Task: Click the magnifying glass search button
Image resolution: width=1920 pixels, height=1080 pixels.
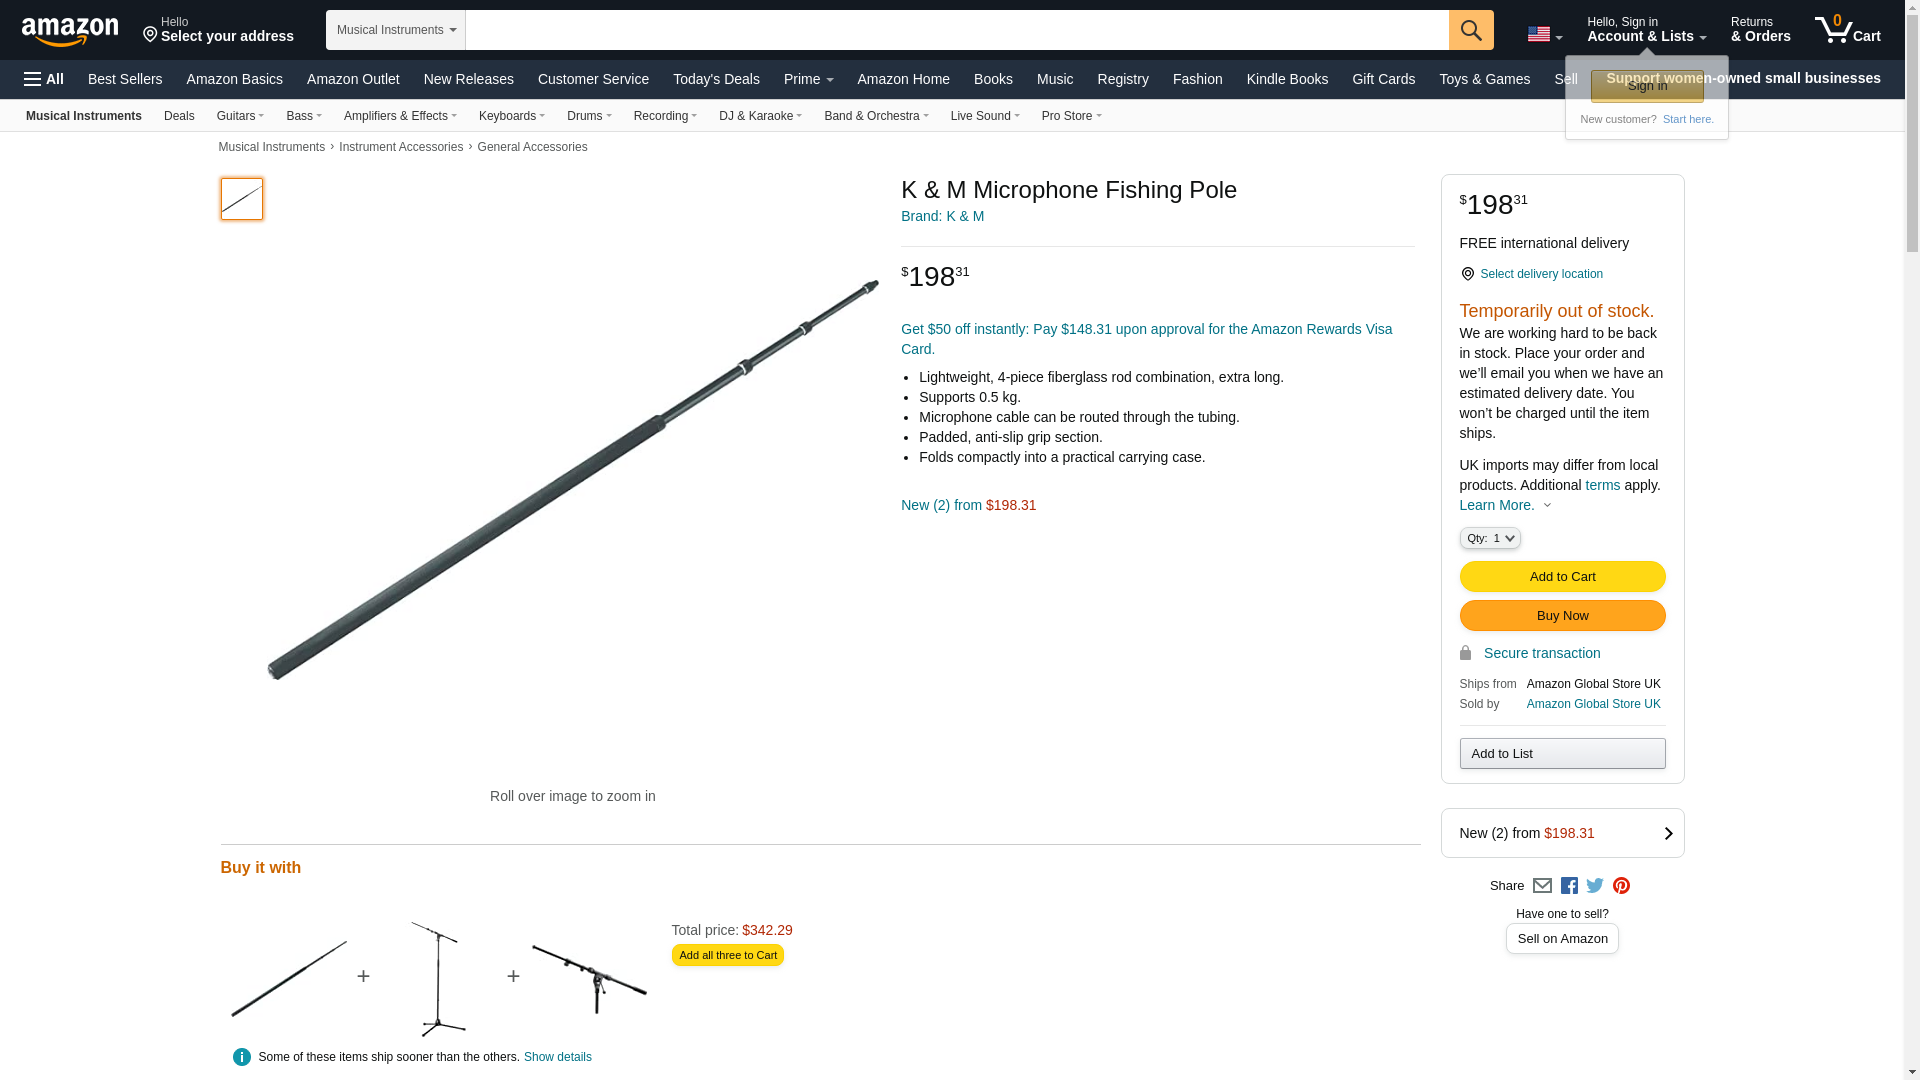Action: pyautogui.click(x=1470, y=30)
